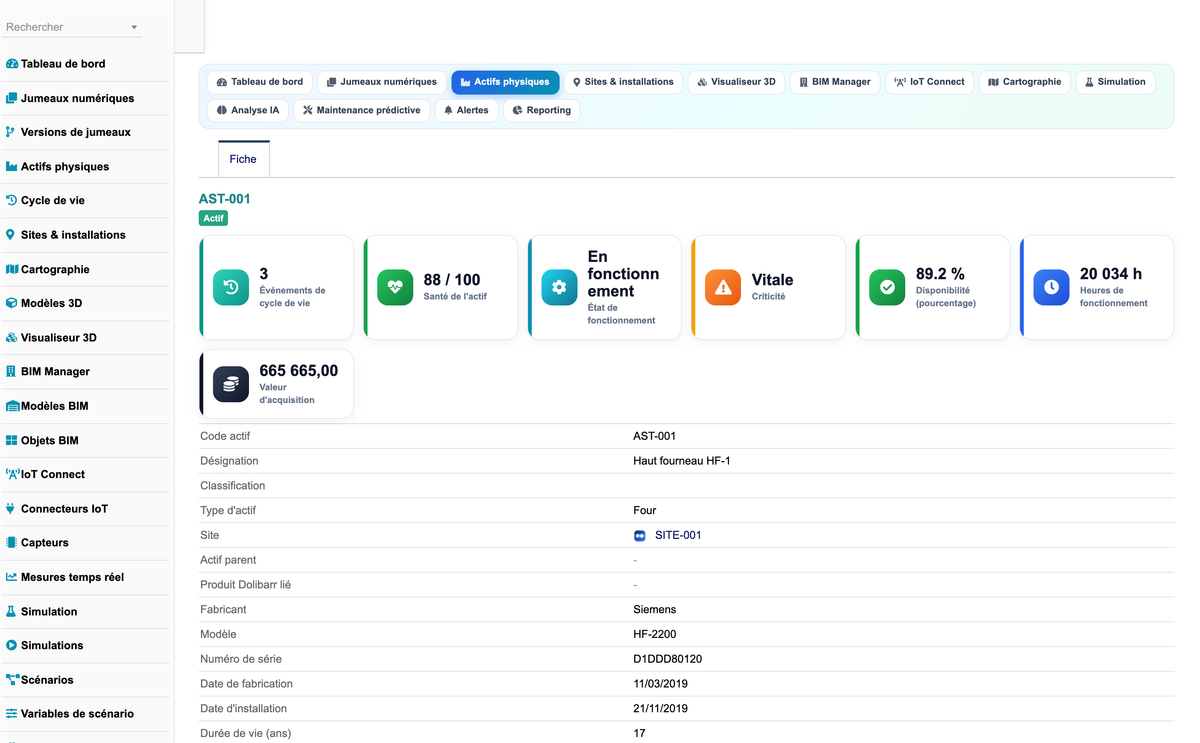Select the Fiche tab
This screenshot has width=1200, height=743.
(243, 159)
